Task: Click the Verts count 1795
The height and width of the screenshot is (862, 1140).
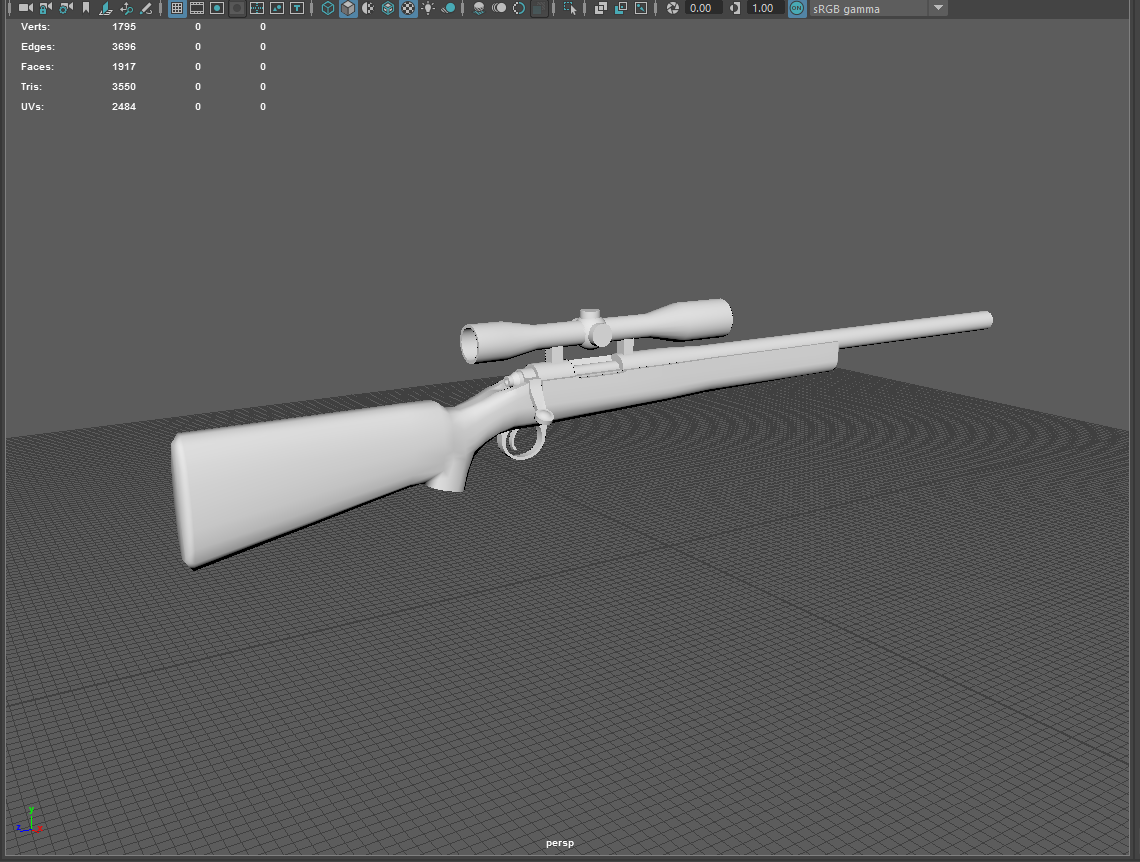Action: [124, 26]
